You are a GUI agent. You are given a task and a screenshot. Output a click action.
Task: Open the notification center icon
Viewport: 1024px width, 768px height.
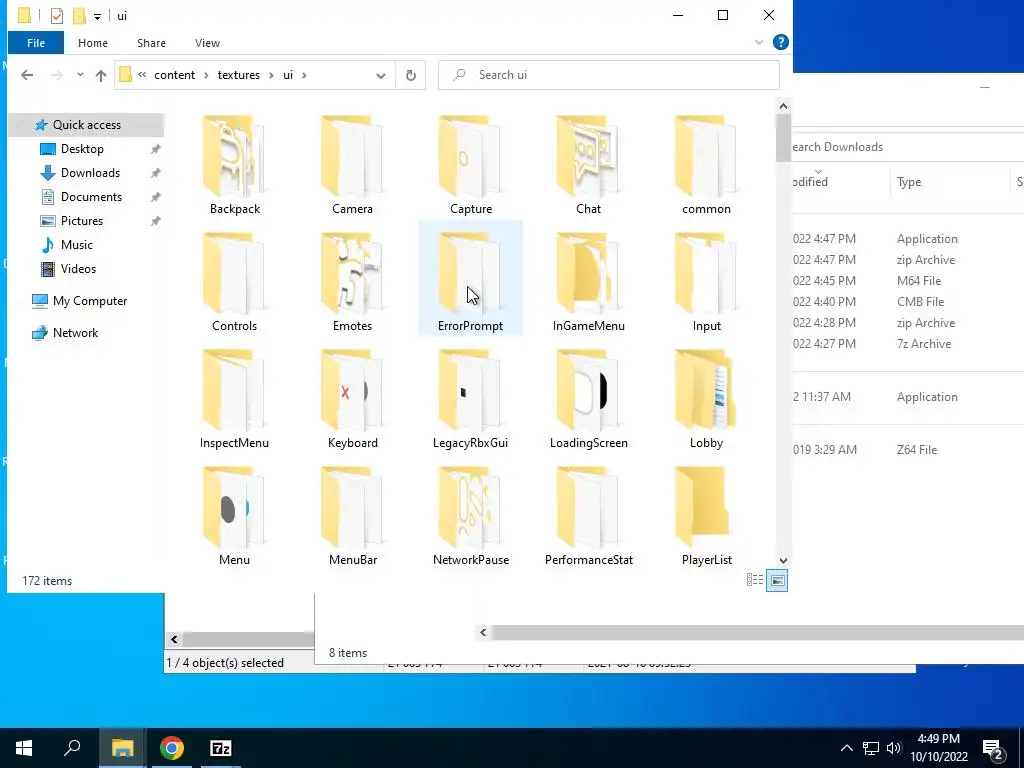(993, 748)
